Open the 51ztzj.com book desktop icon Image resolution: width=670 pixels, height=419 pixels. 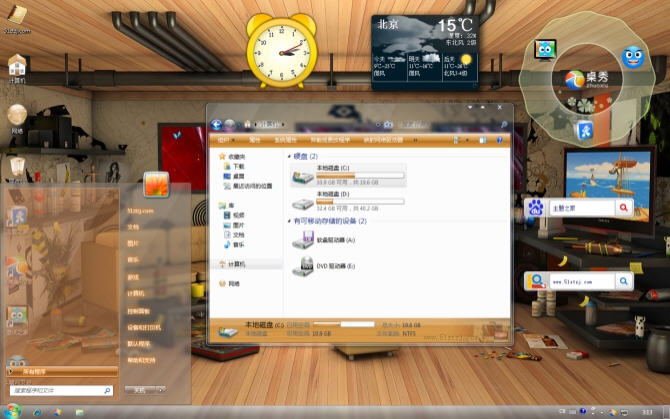point(17,15)
